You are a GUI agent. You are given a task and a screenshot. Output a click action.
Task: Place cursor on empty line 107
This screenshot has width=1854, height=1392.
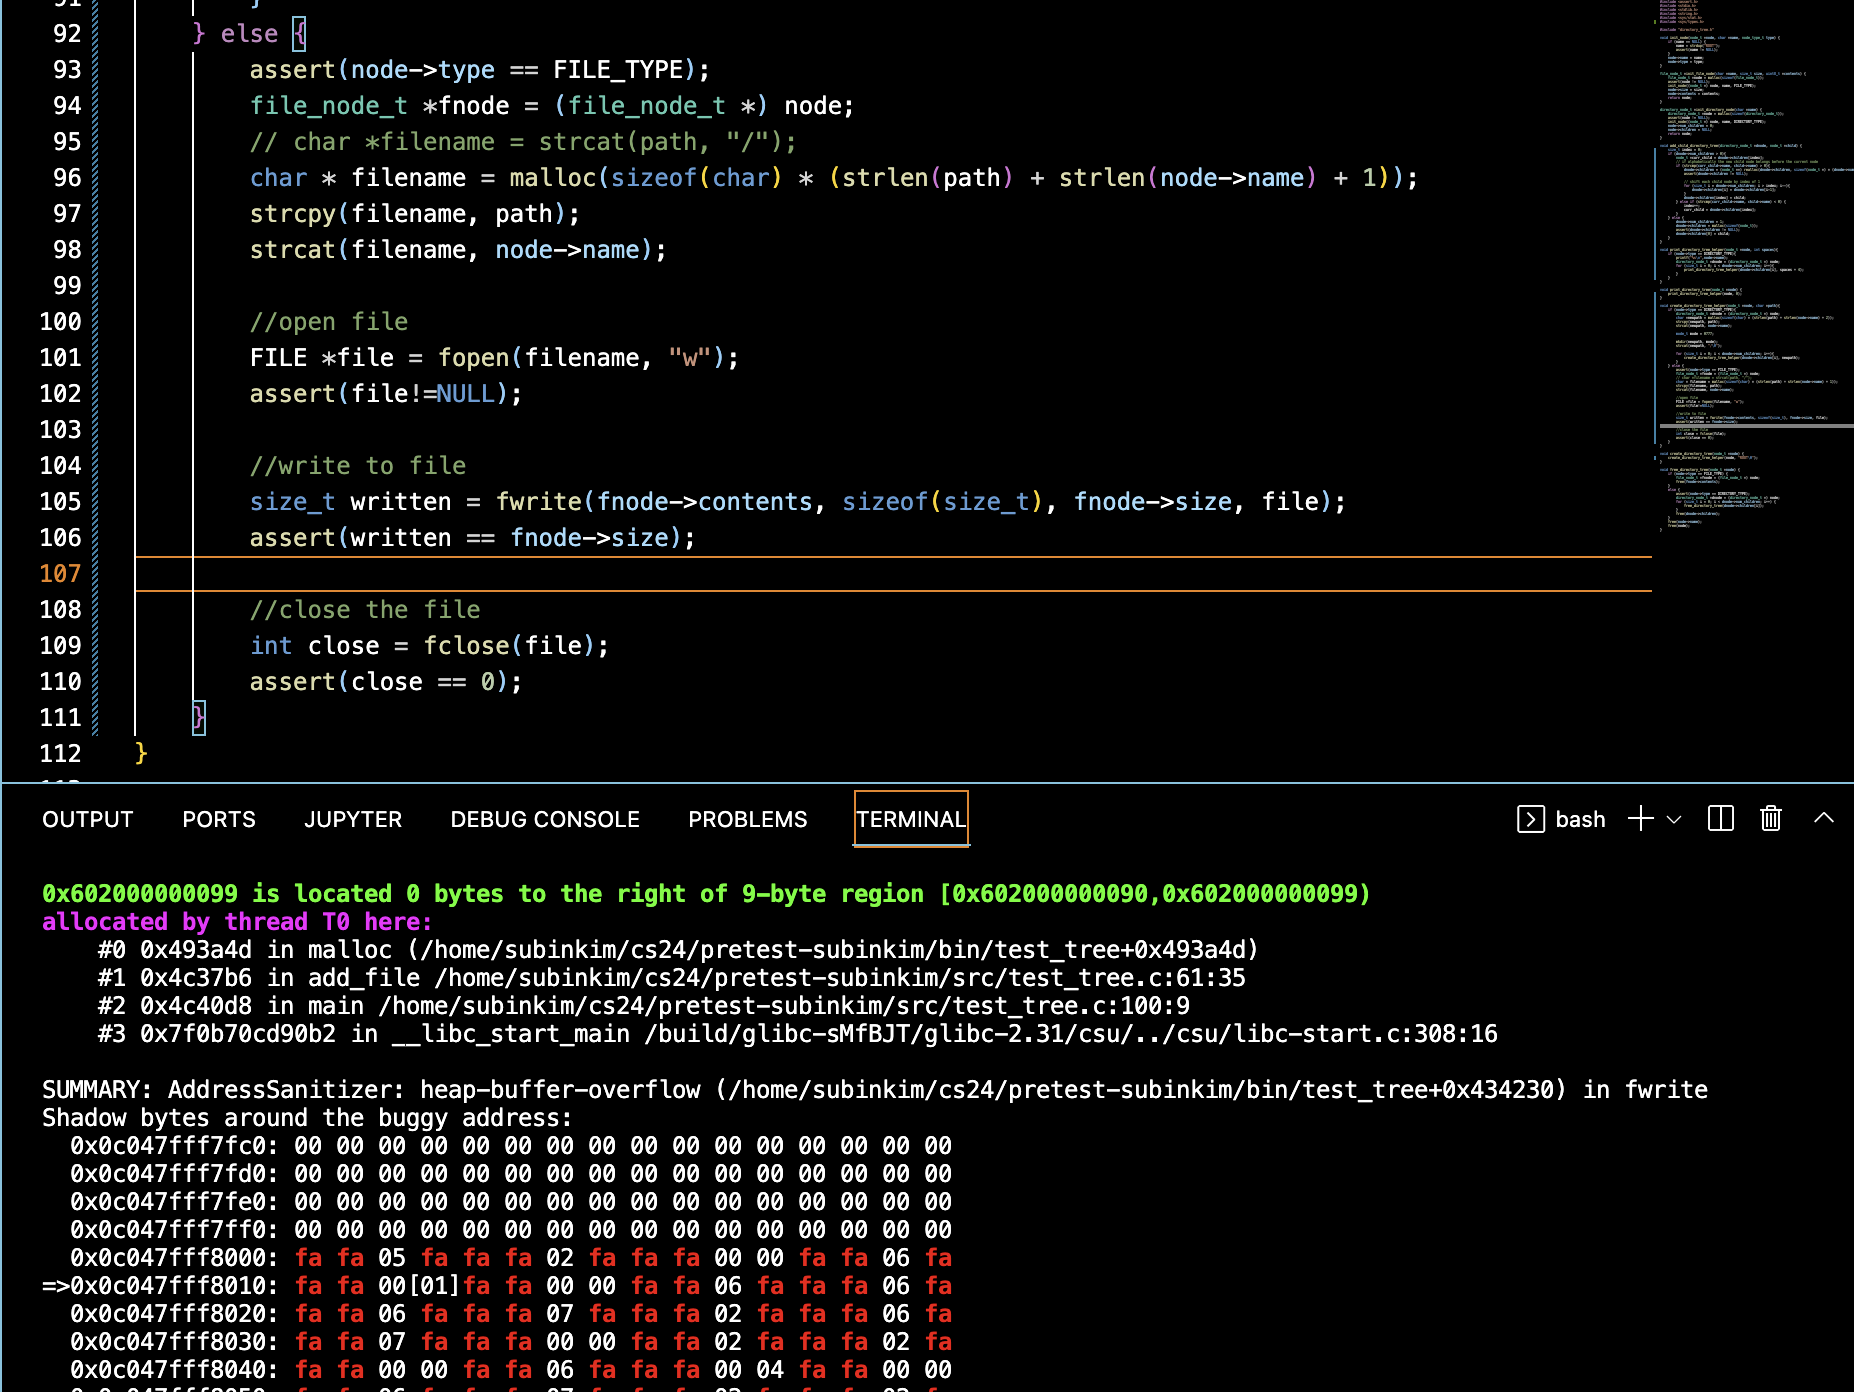tap(700, 573)
